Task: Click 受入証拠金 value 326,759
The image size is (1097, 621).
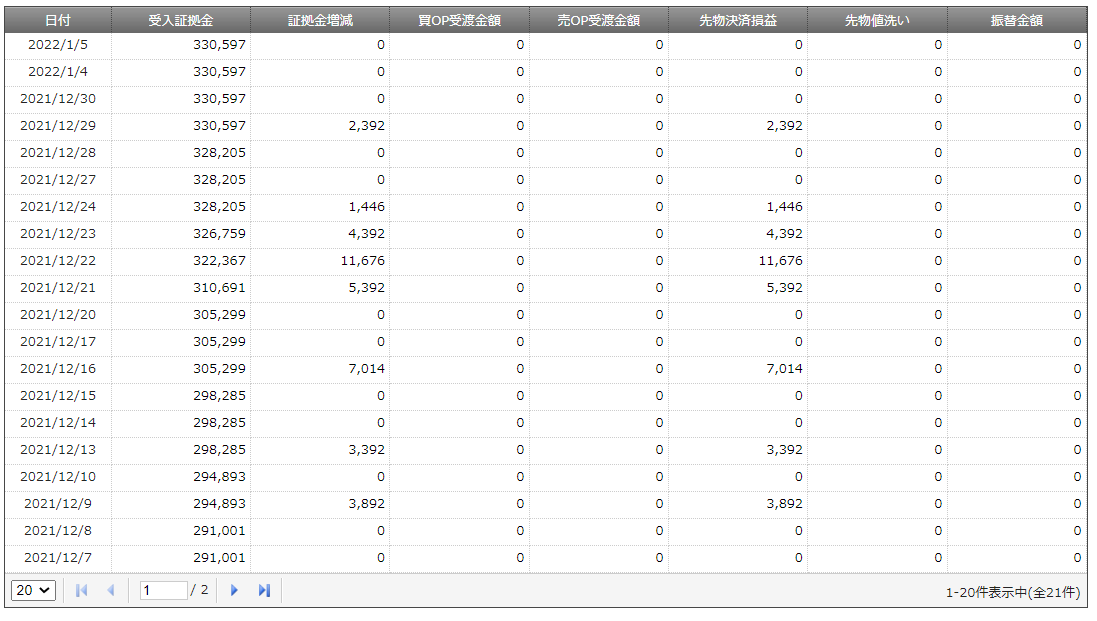Action: 220,234
